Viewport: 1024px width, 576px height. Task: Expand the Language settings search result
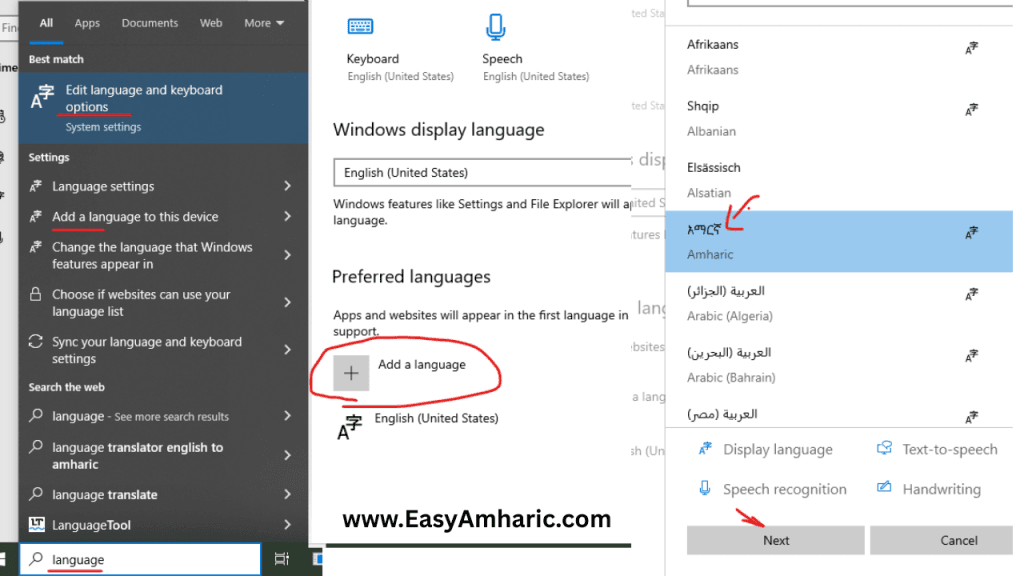pos(289,186)
